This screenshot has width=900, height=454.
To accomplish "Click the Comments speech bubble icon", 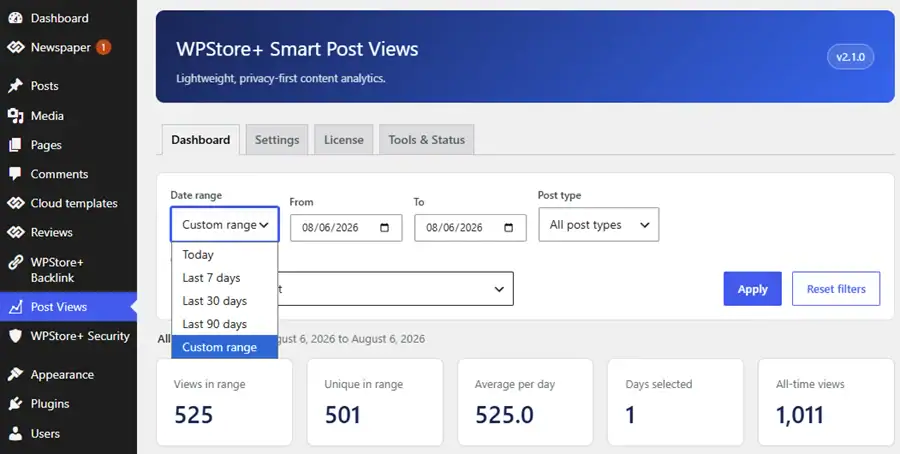I will pos(15,174).
